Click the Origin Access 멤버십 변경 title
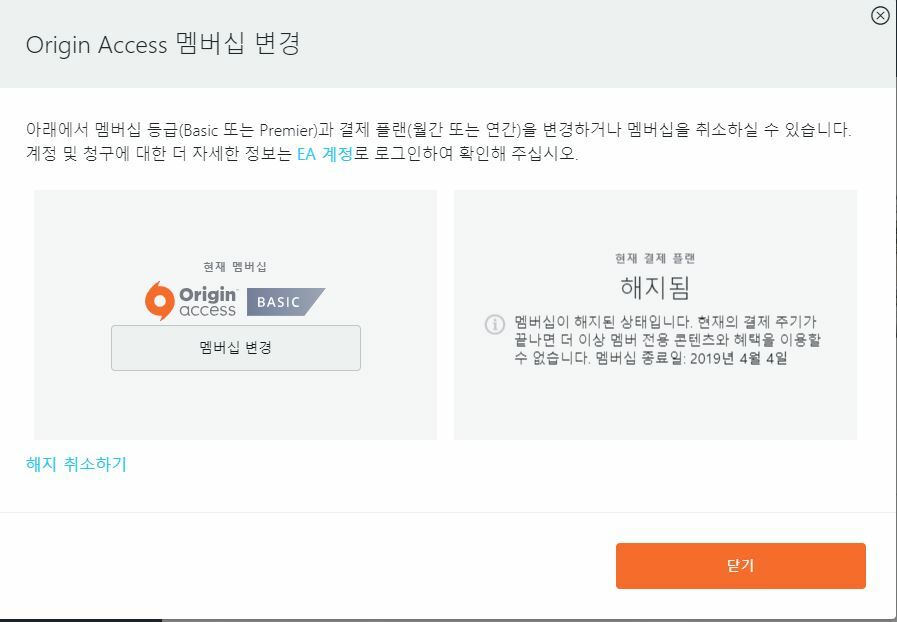897x622 pixels. 163,44
